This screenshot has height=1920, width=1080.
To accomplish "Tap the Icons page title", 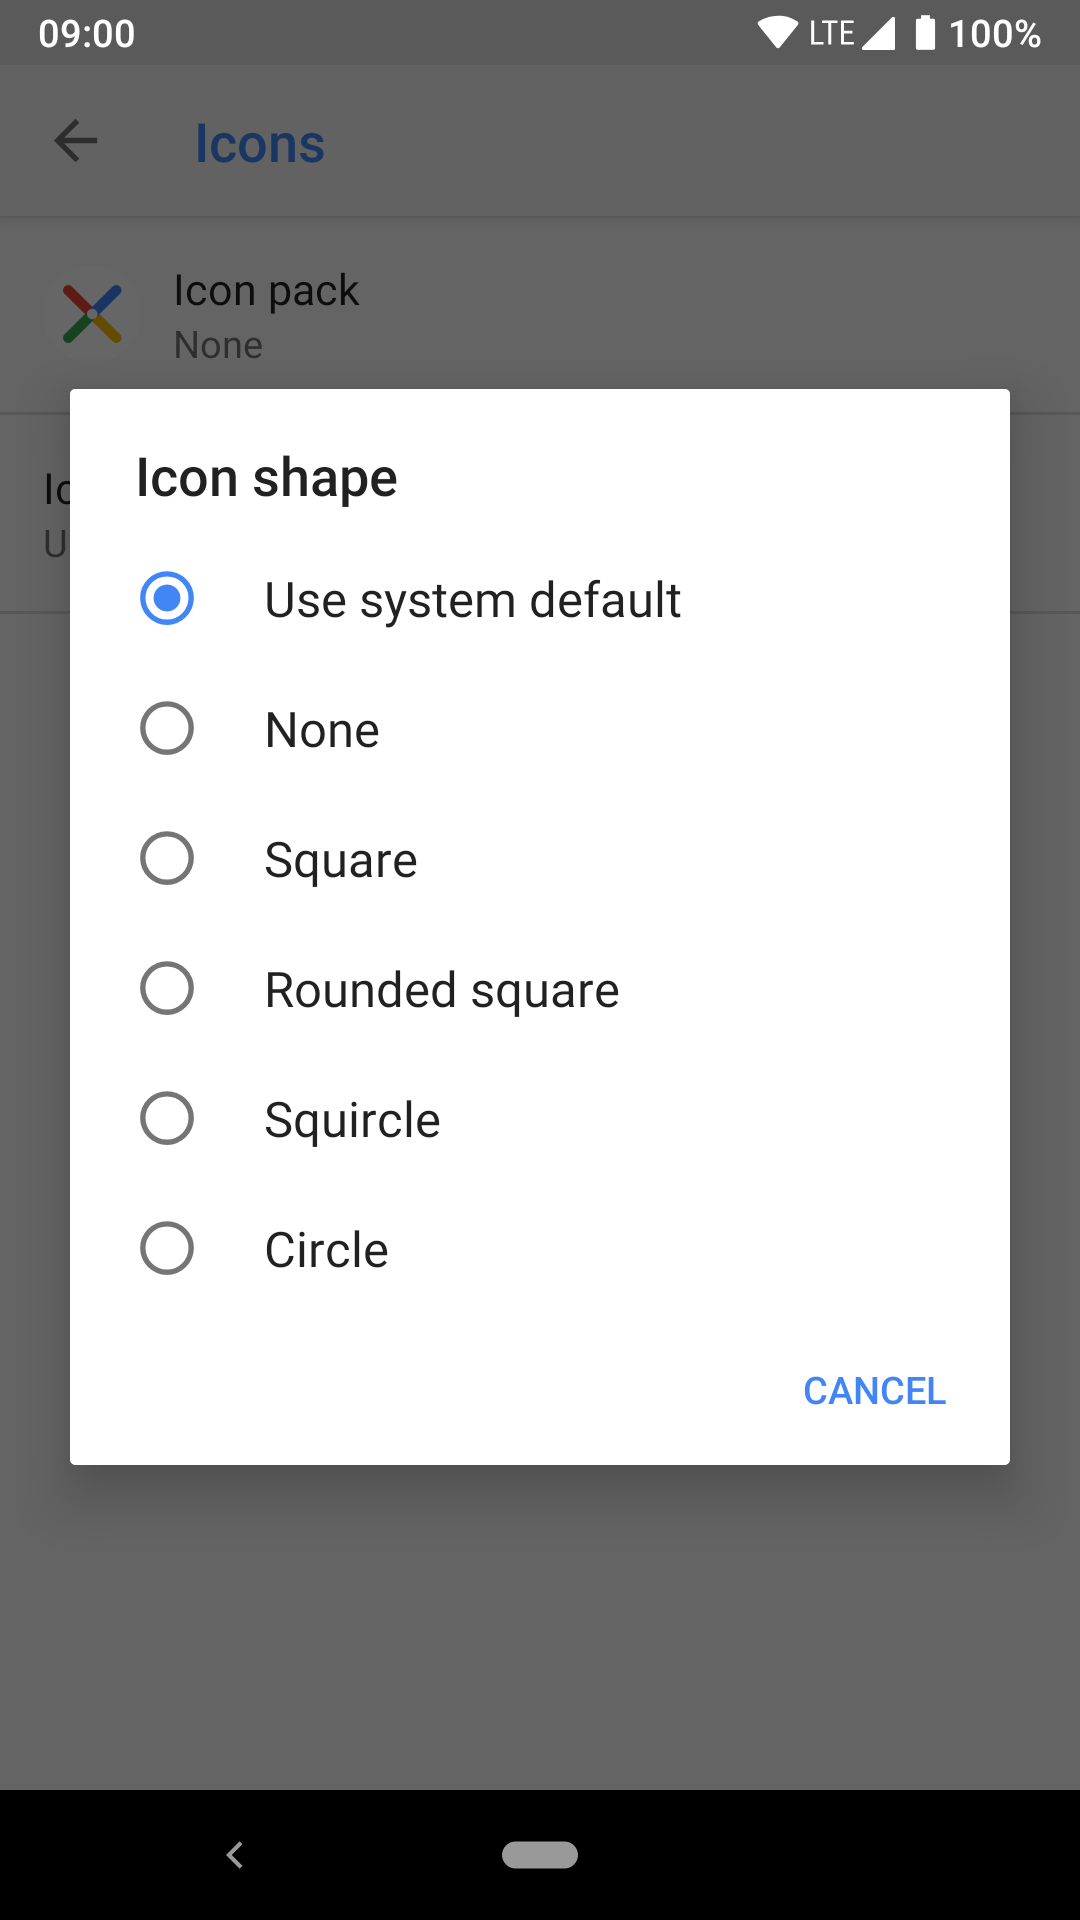I will 260,143.
